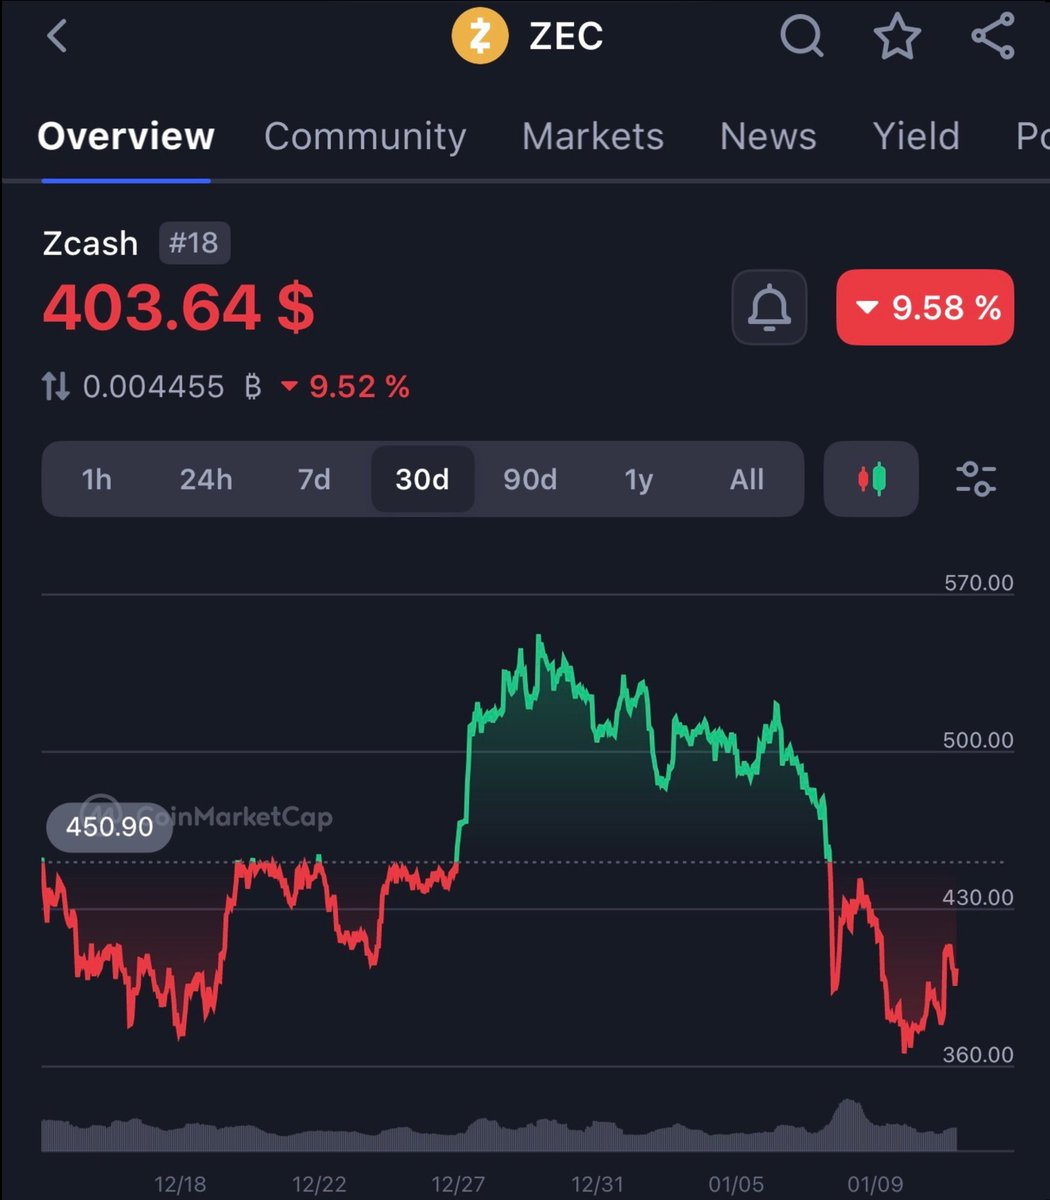Screen dimensions: 1050x1200
Task: Tap the 450.90 reference price label
Action: coord(109,827)
